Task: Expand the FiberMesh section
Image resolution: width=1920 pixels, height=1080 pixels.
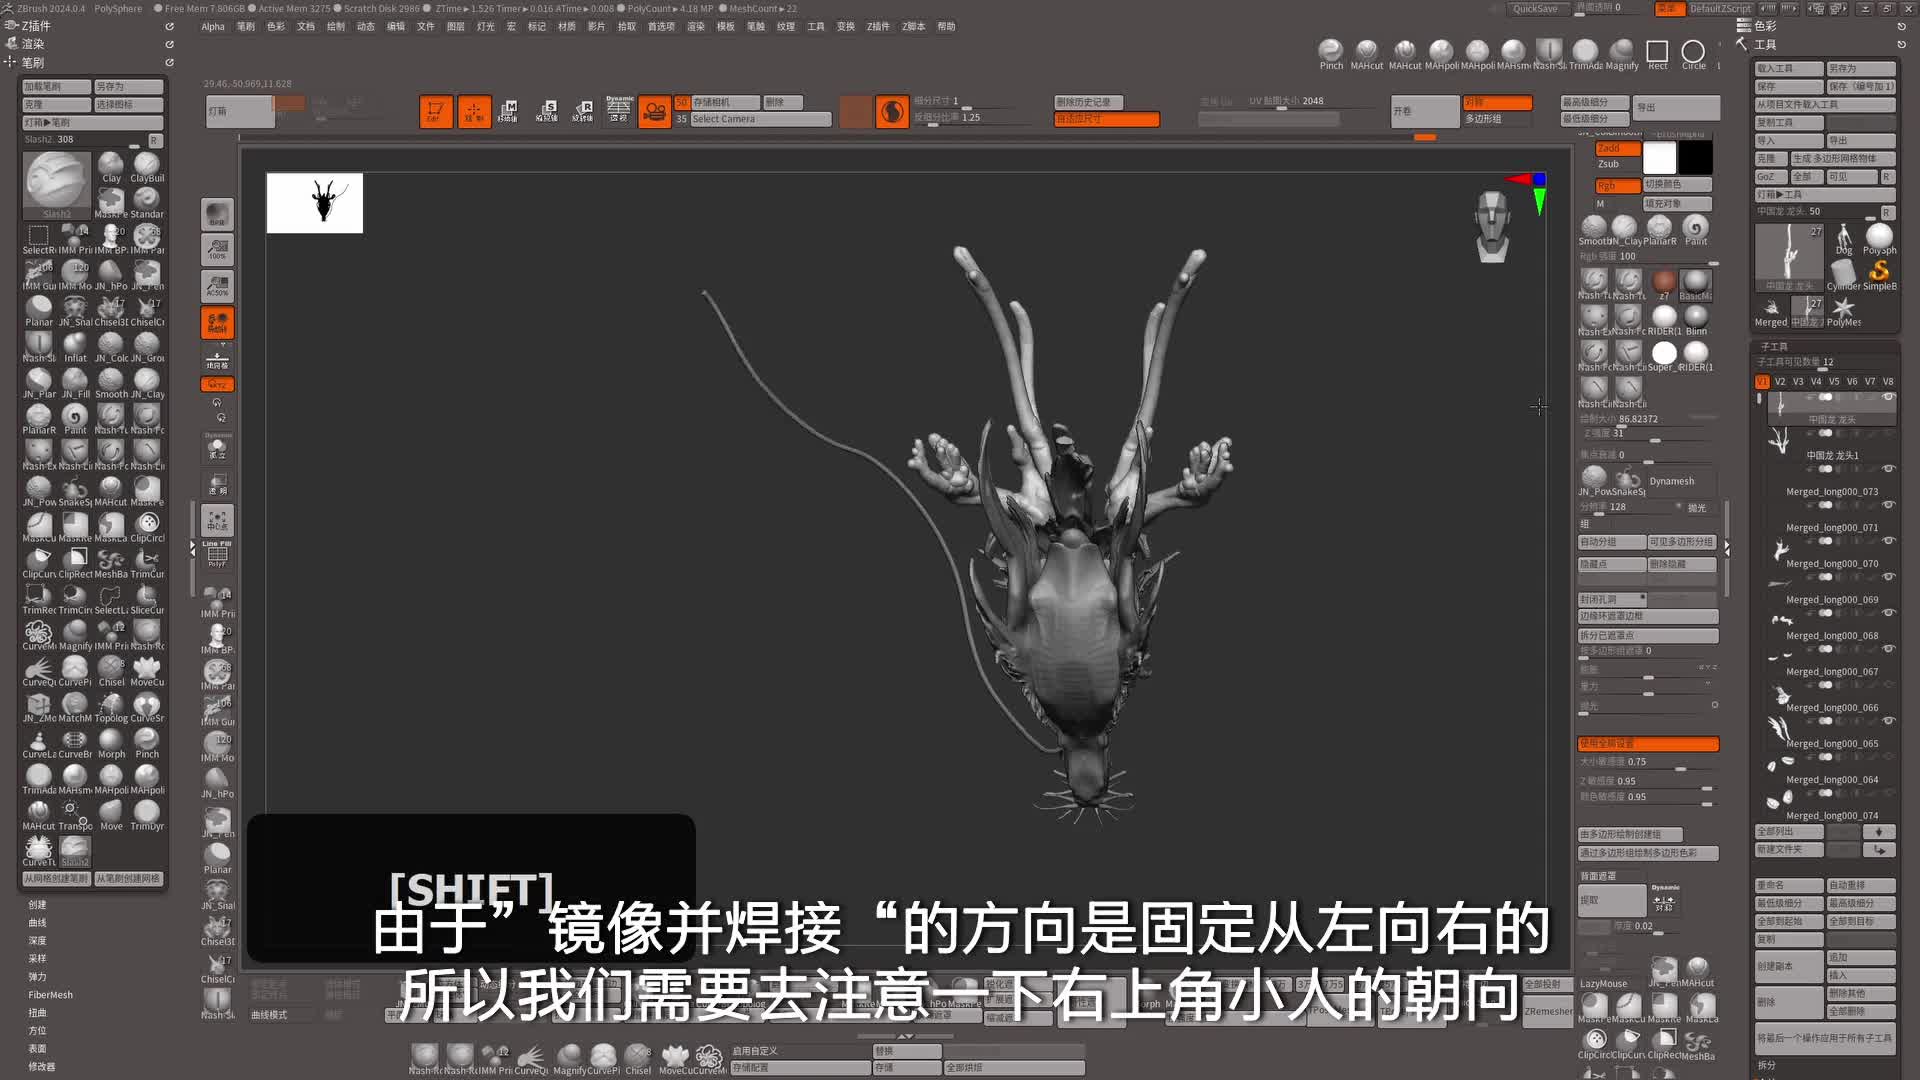Action: coord(50,995)
